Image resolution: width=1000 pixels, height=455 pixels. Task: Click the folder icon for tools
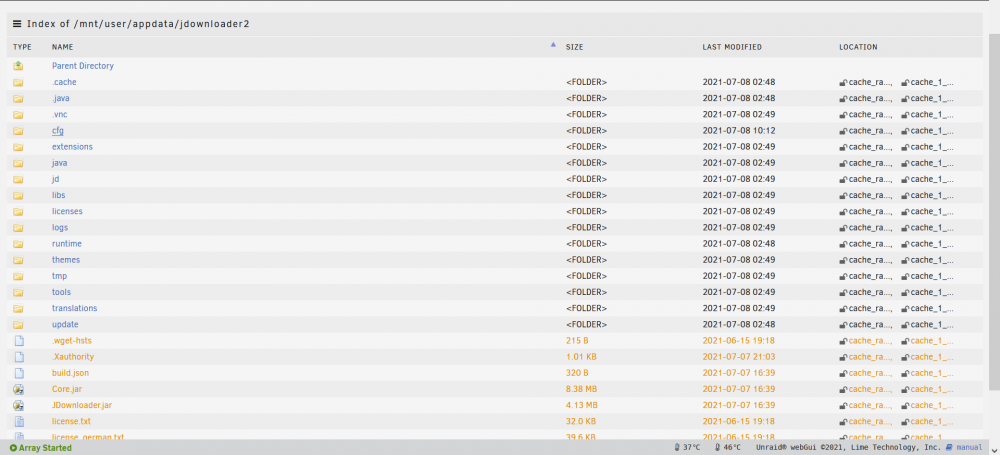coord(18,292)
